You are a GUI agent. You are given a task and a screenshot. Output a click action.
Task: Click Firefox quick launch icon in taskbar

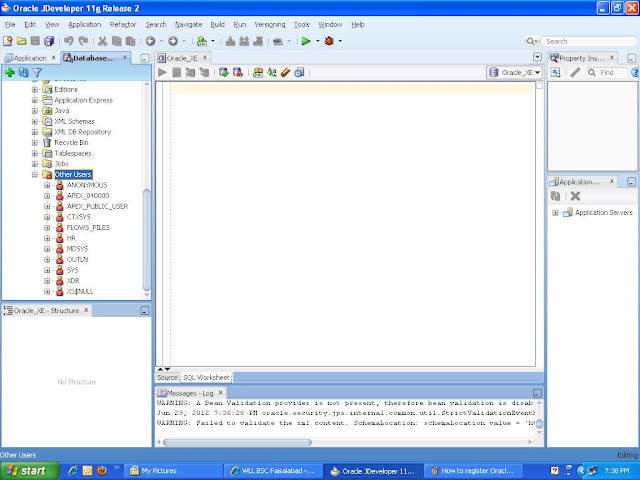(102, 471)
